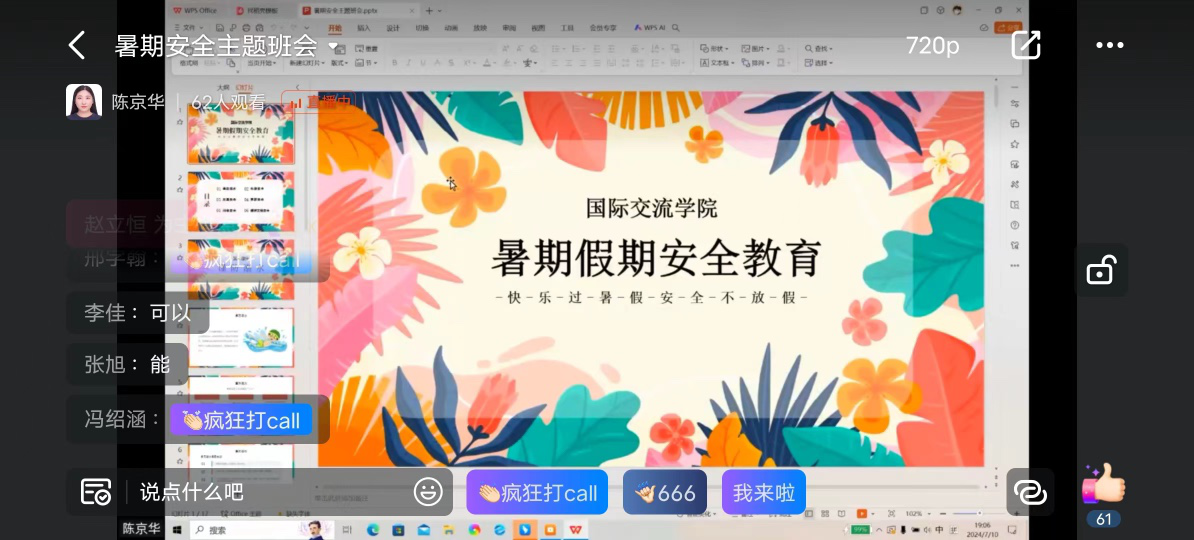This screenshot has height=540, width=1194.
Task: Send the 疯狂打call quick reply
Action: click(537, 492)
